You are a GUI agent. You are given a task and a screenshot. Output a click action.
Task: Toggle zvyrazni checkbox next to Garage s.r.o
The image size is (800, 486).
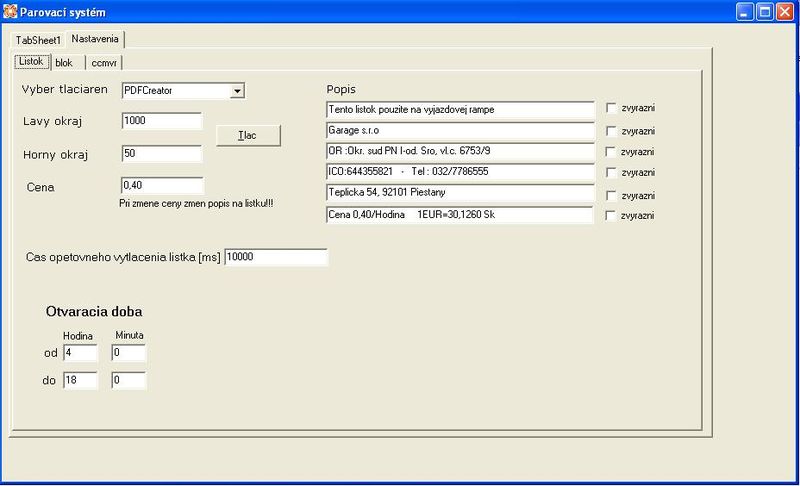(x=611, y=130)
